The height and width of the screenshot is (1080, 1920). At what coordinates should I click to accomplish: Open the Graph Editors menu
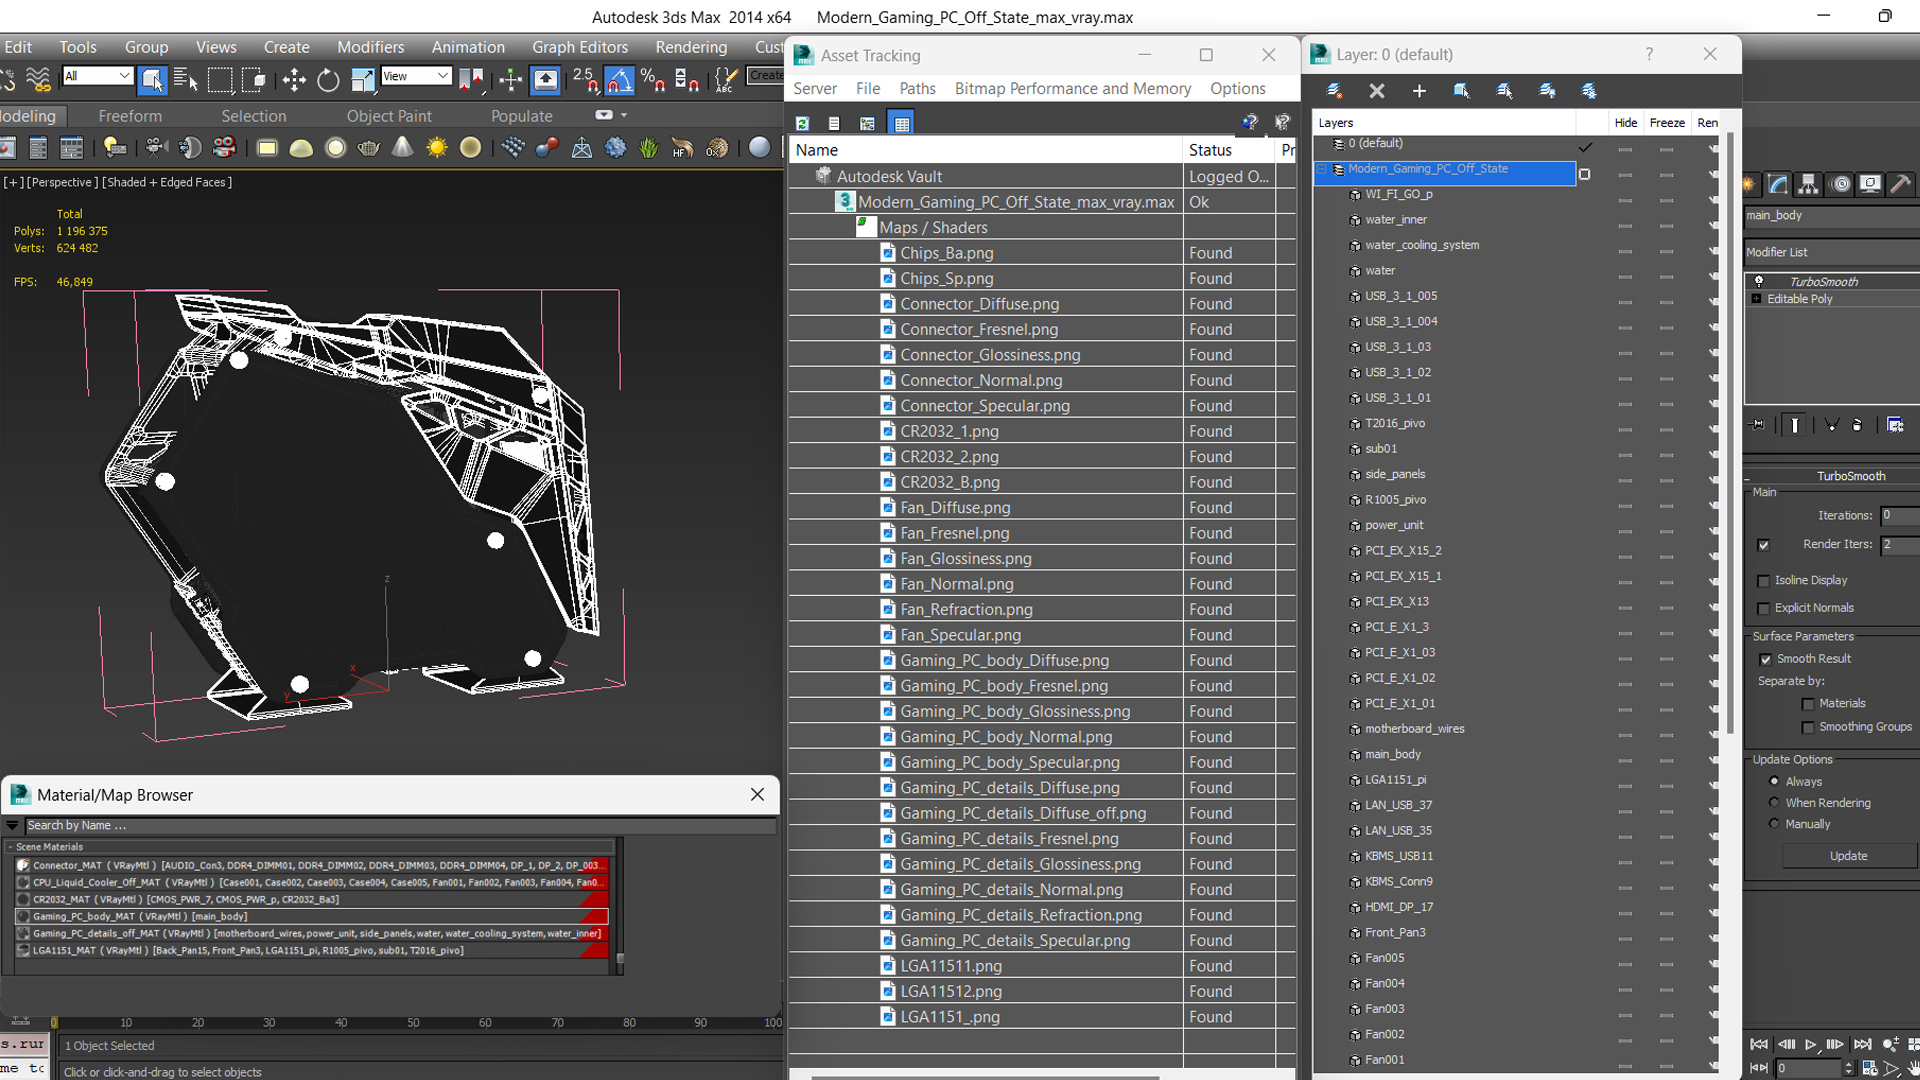(580, 47)
